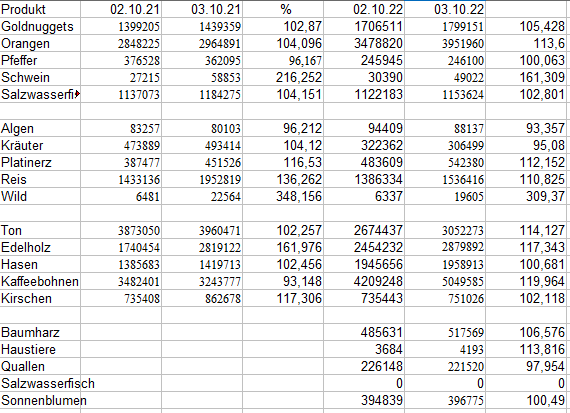This screenshot has width=570, height=413.
Task: Select the Produkt header cell
Action: pyautogui.click(x=40, y=9)
